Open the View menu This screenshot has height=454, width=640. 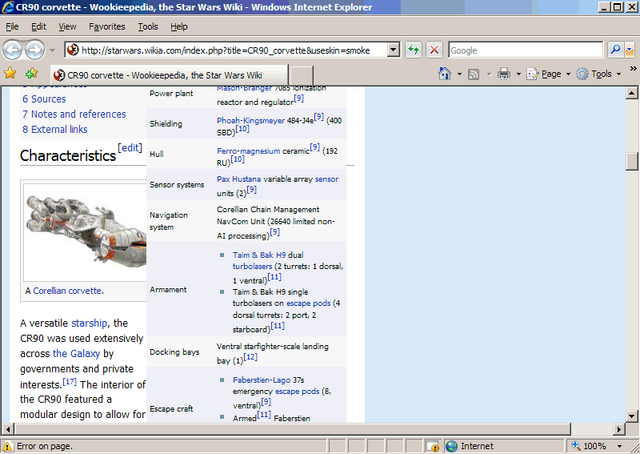(x=67, y=27)
